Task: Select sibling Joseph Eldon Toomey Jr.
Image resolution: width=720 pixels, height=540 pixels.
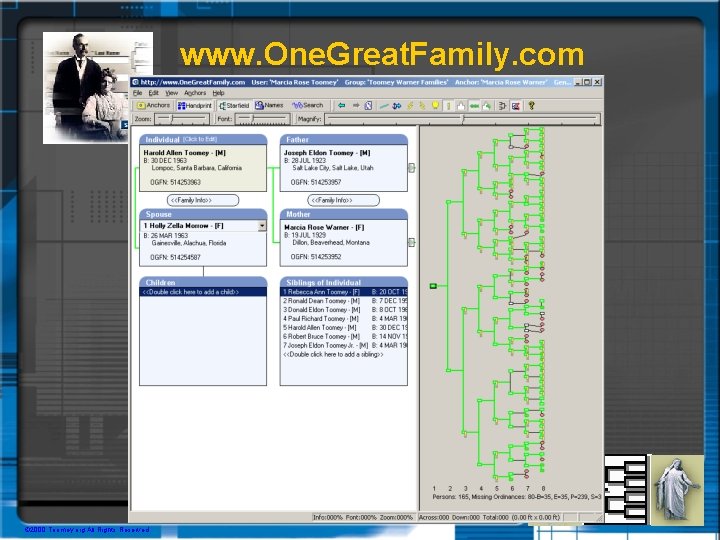Action: coord(343,345)
